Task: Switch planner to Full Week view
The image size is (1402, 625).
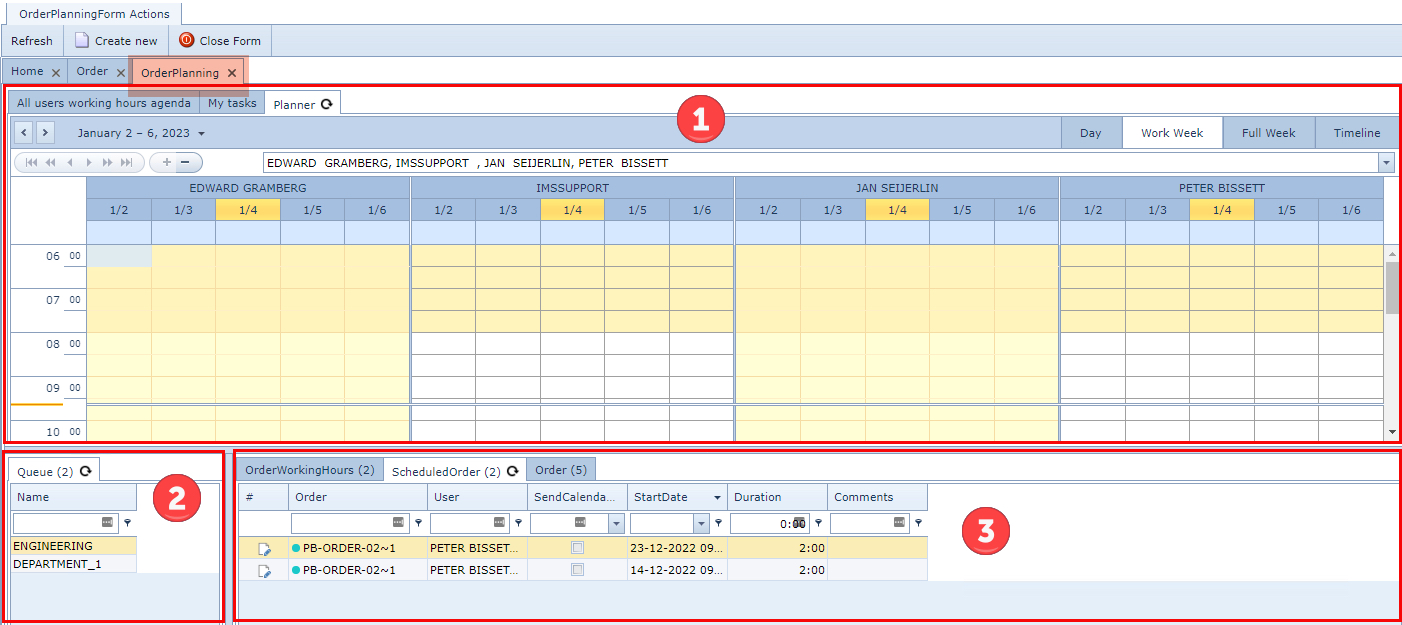Action: 1268,133
